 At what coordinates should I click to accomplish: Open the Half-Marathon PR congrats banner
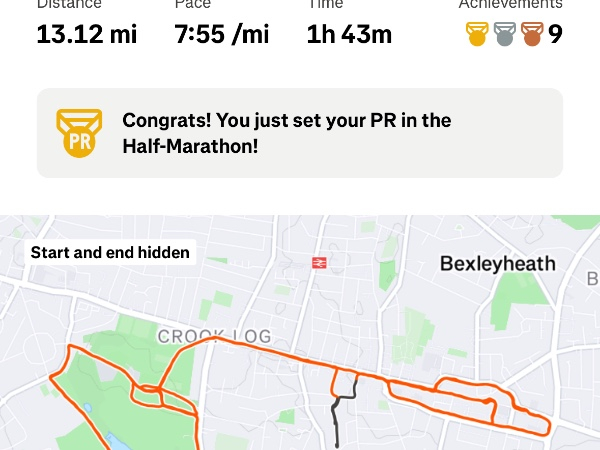(300, 133)
